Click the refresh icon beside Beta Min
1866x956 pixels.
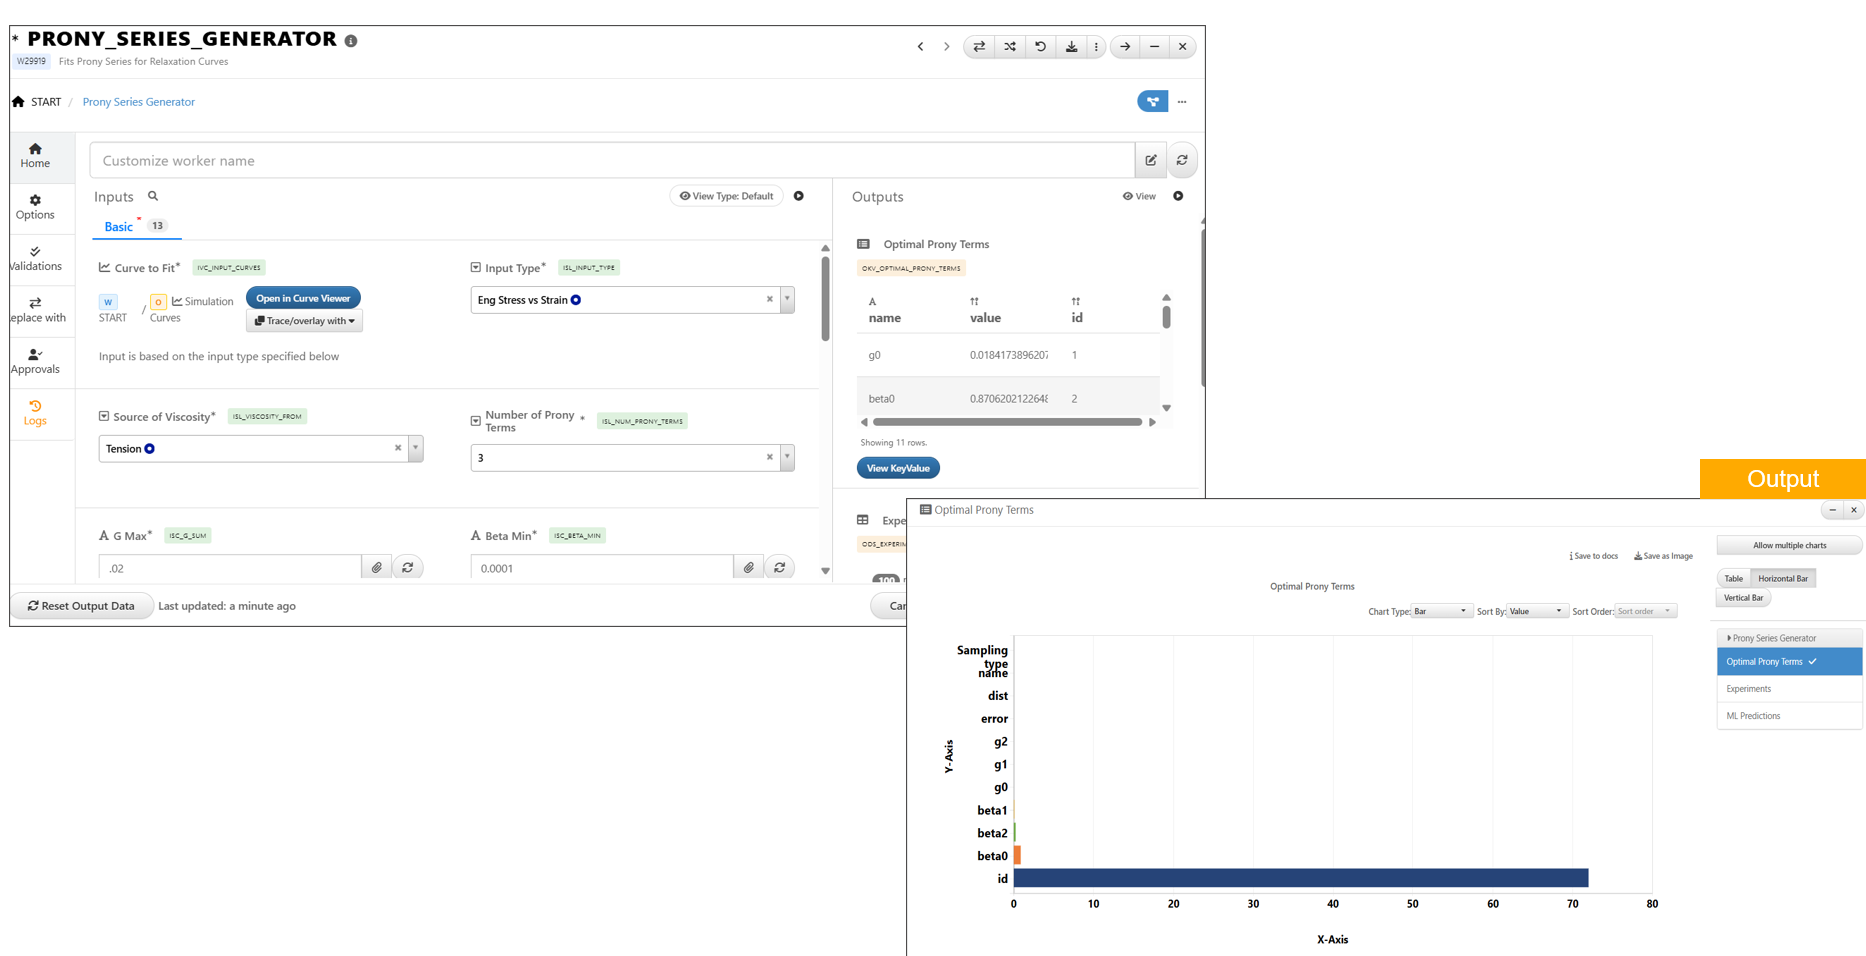pos(780,568)
